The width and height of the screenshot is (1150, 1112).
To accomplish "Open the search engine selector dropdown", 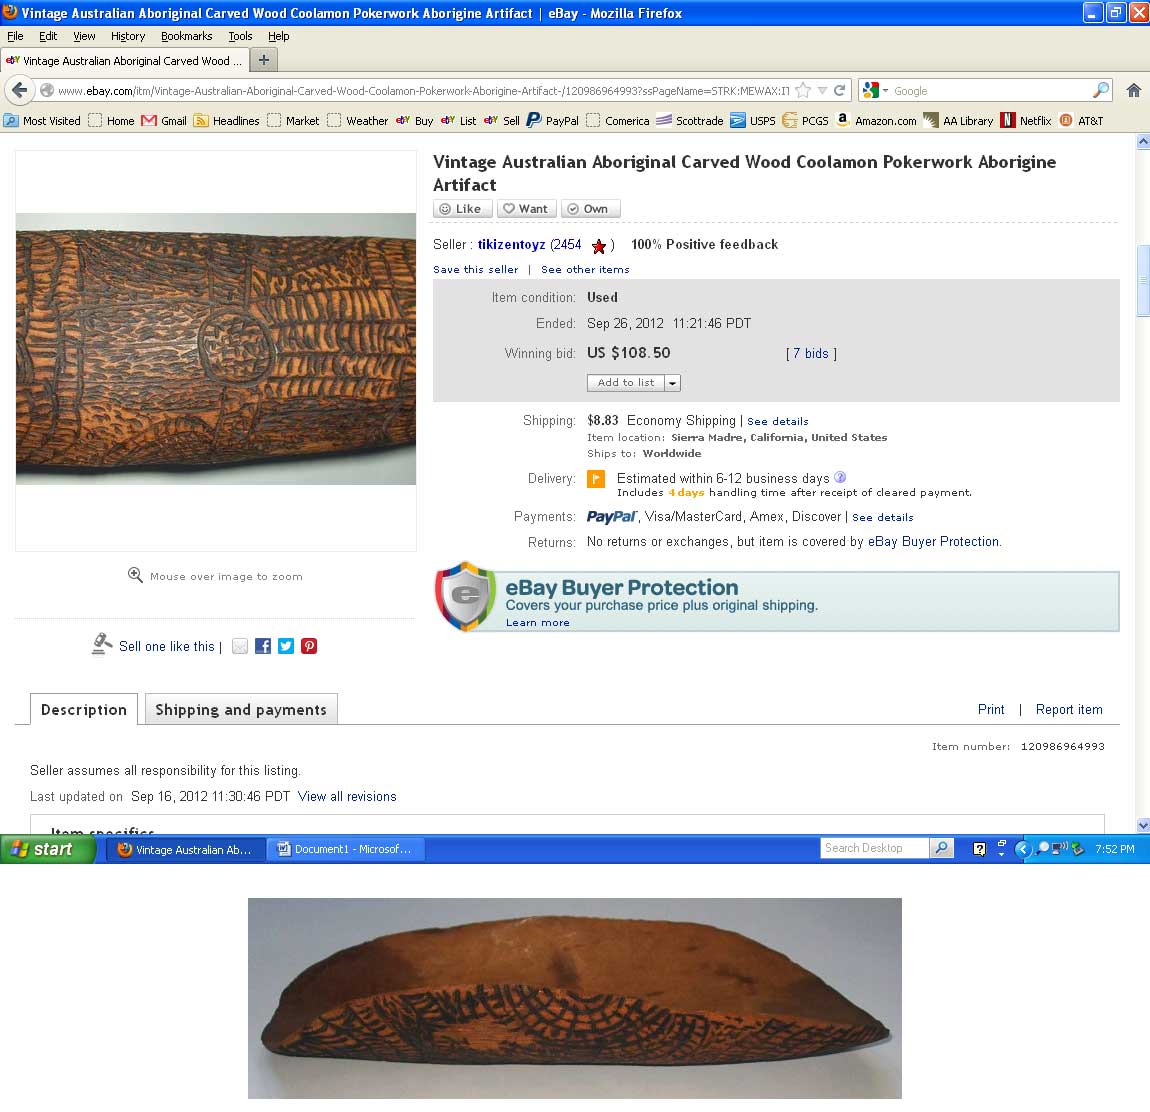I will point(876,90).
